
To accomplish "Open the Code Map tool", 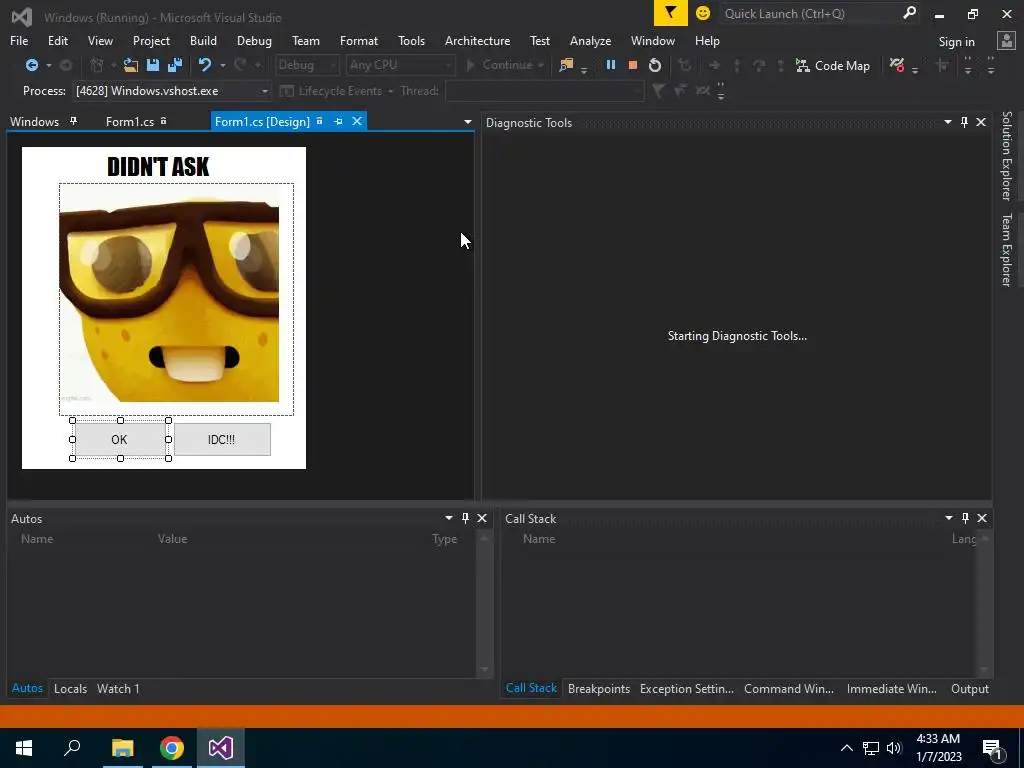I will 833,65.
